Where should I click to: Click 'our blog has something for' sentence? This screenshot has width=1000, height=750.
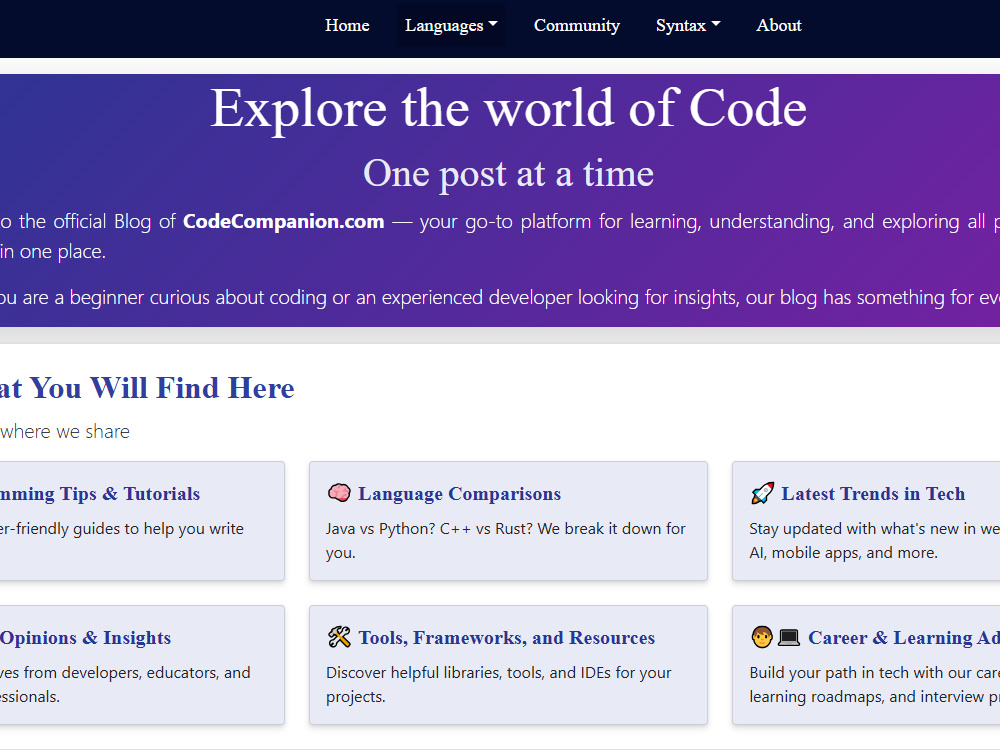coord(860,297)
